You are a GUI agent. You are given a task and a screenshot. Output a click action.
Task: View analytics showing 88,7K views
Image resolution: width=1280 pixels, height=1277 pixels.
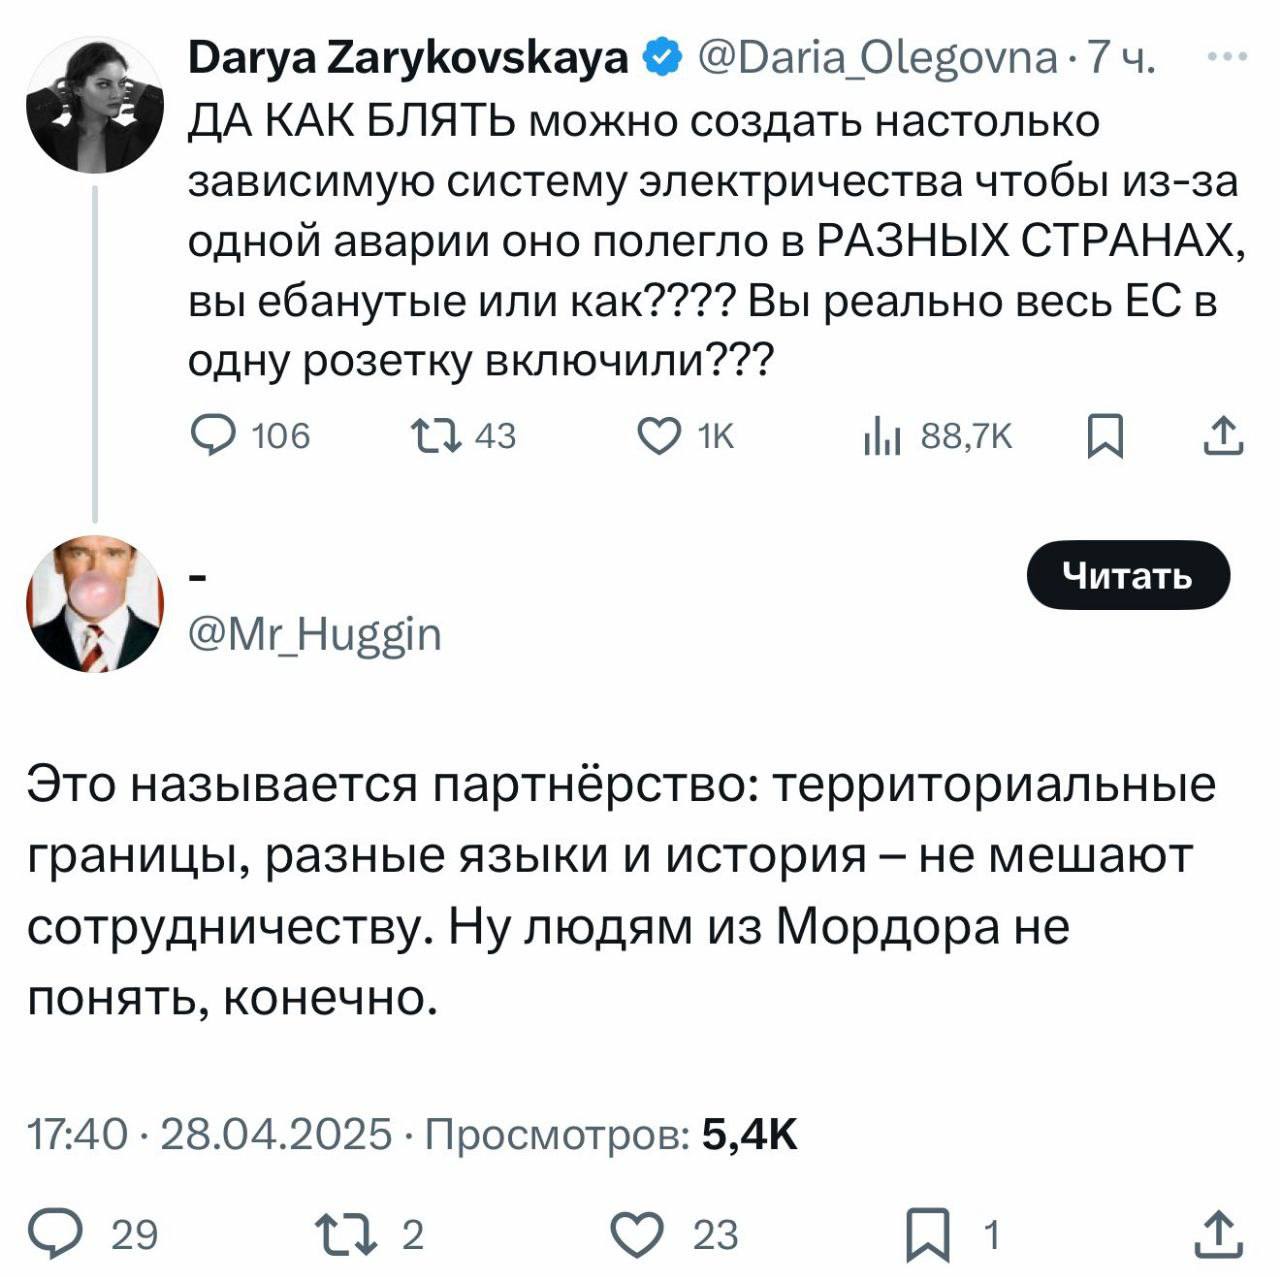pos(883,436)
